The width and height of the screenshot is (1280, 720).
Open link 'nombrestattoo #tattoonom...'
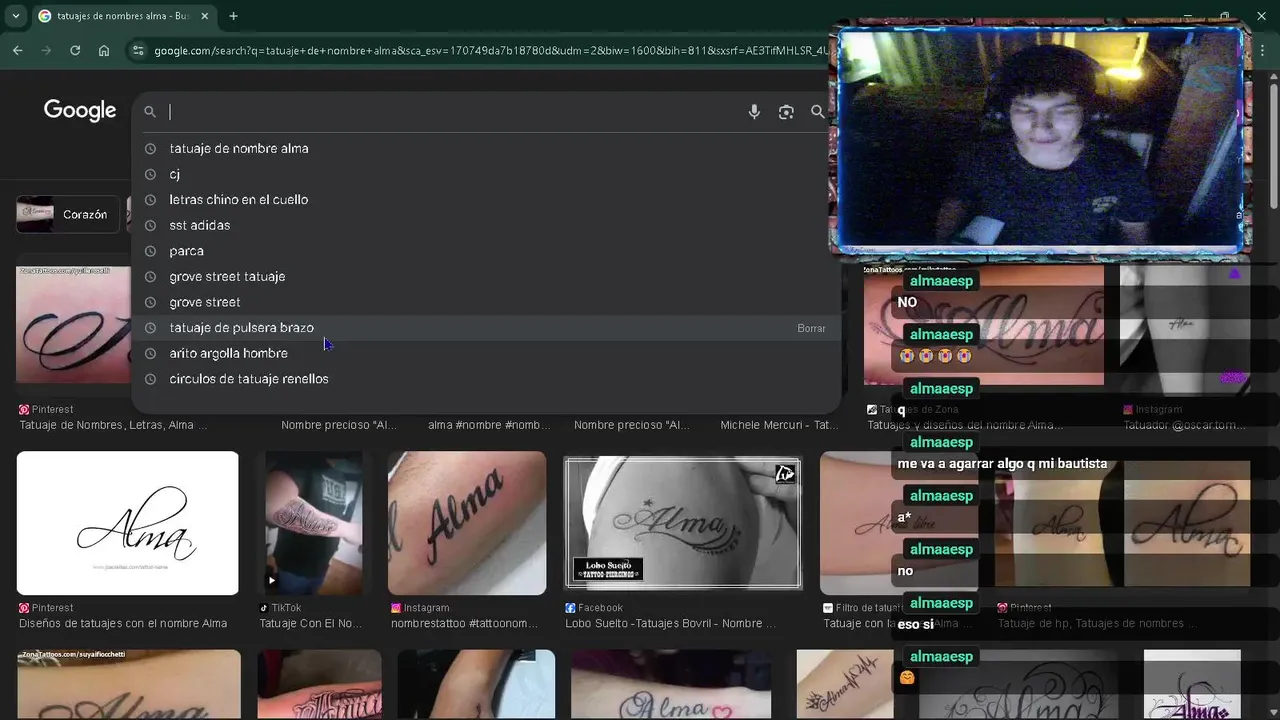[x=464, y=623]
